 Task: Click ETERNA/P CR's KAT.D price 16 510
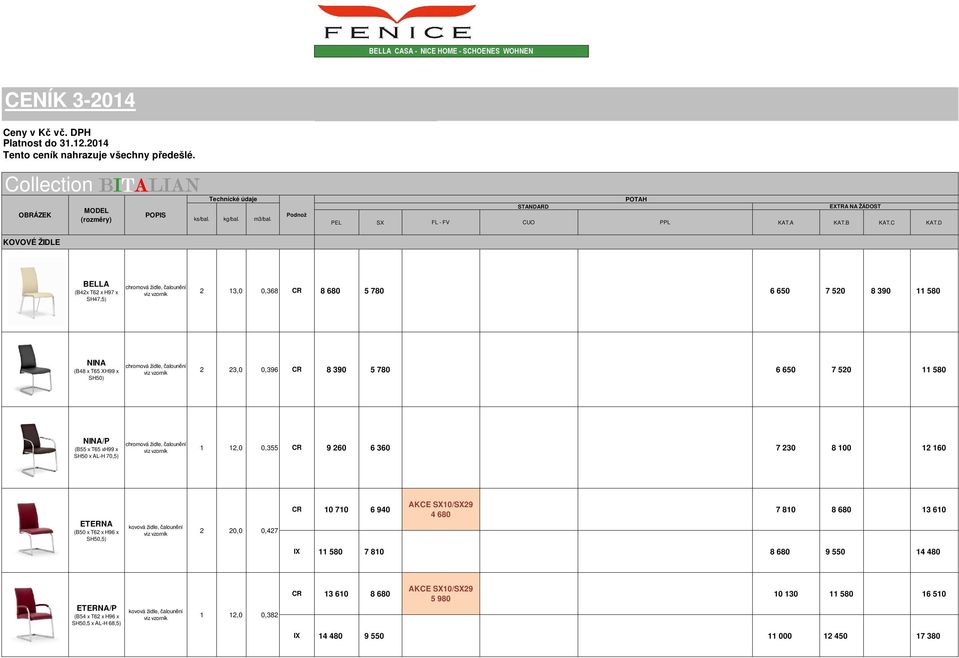[x=934, y=594]
